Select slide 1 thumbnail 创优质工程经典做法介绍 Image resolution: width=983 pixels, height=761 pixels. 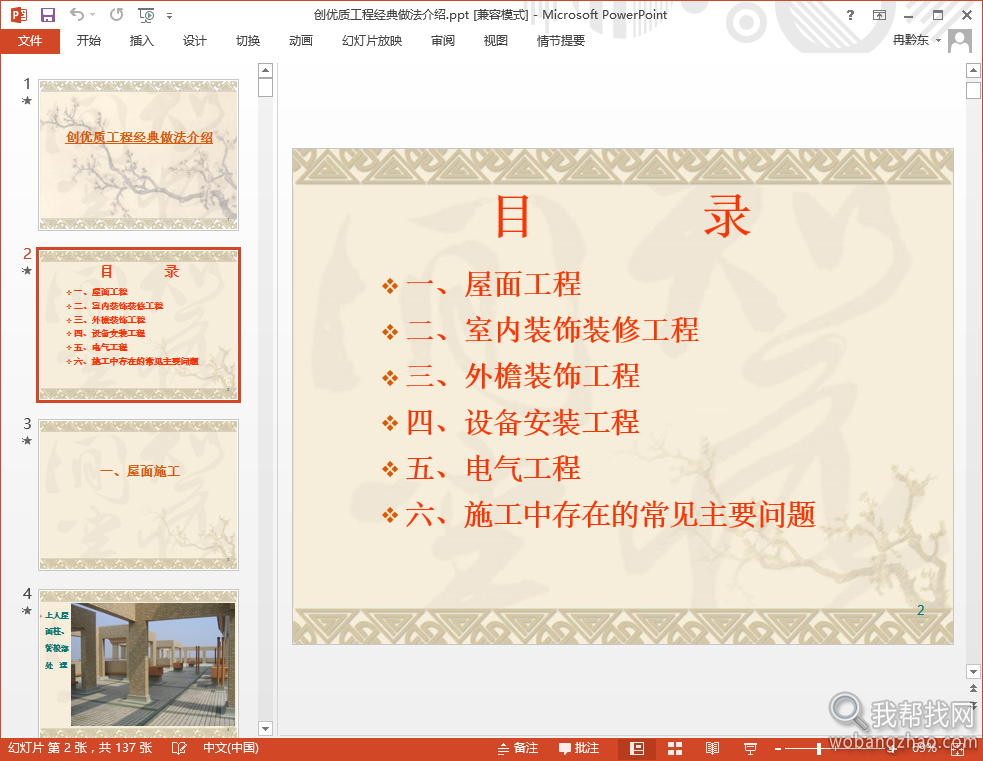[x=139, y=155]
